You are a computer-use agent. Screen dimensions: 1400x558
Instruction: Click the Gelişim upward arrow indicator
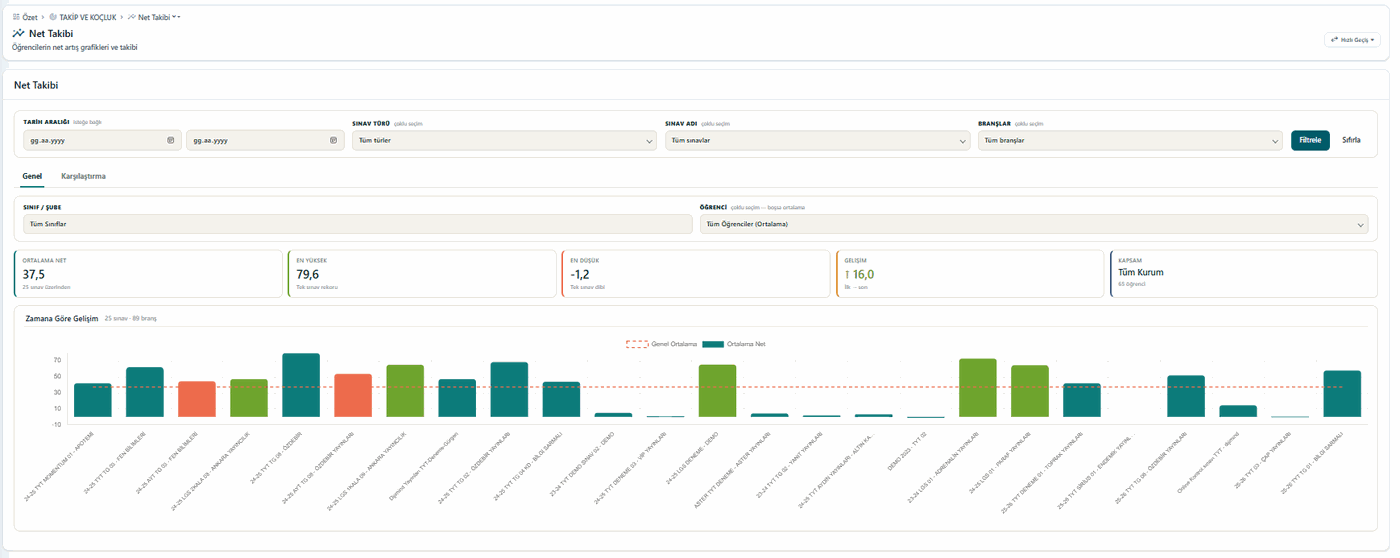point(847,274)
